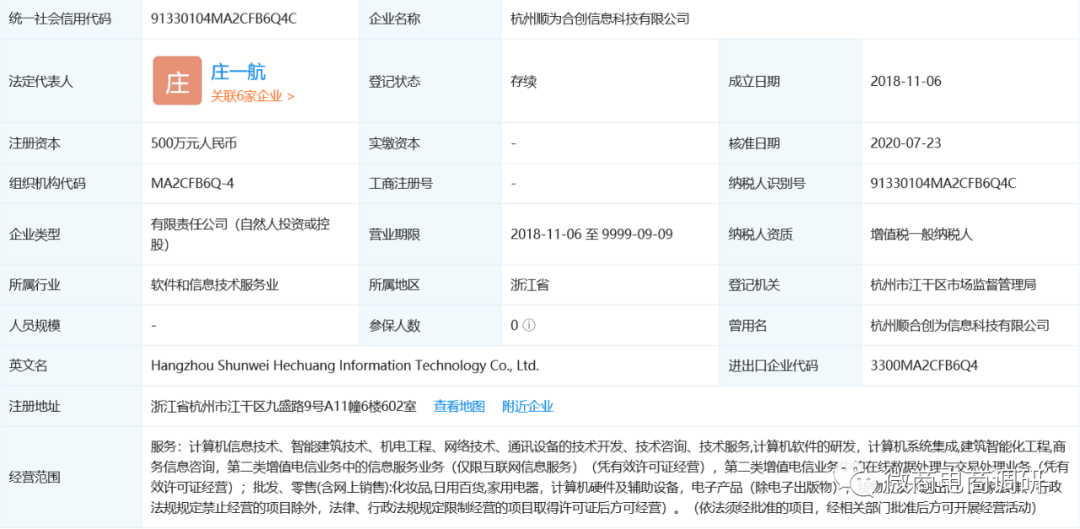Image resolution: width=1080 pixels, height=529 pixels.
Task: Click the 经营范围 label
Action: pos(34,477)
